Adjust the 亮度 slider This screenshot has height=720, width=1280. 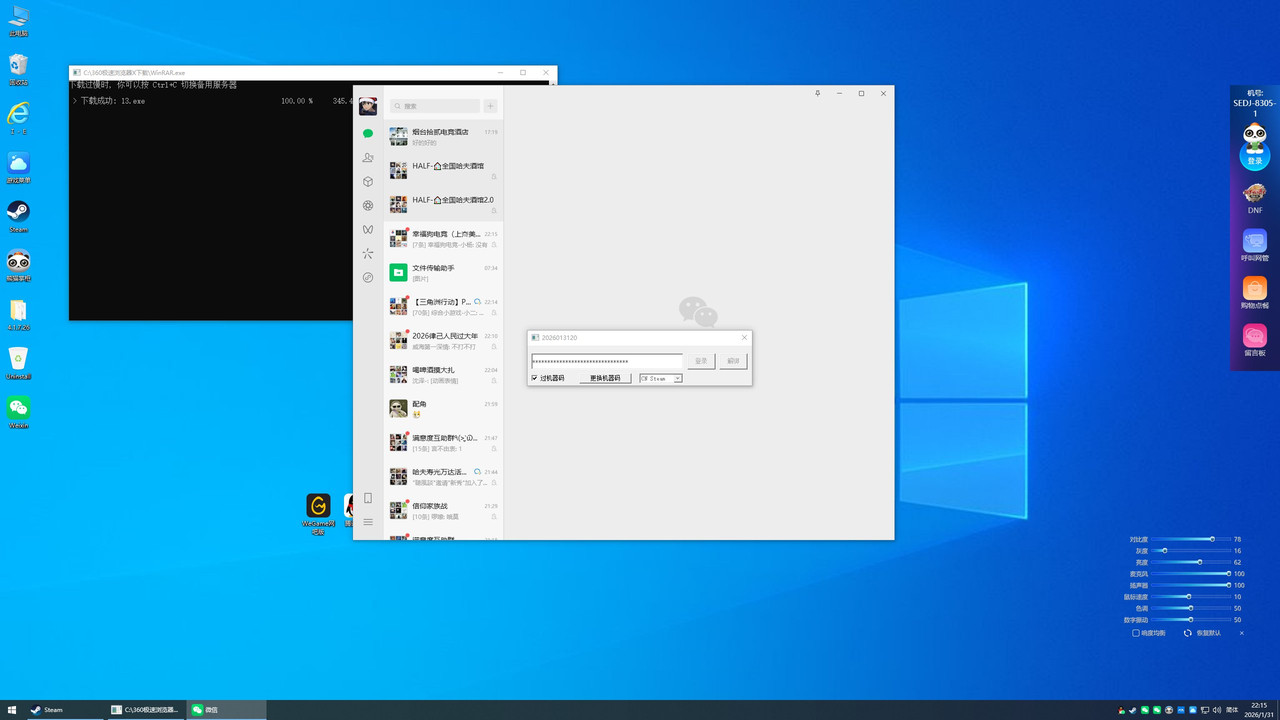tap(1191, 562)
